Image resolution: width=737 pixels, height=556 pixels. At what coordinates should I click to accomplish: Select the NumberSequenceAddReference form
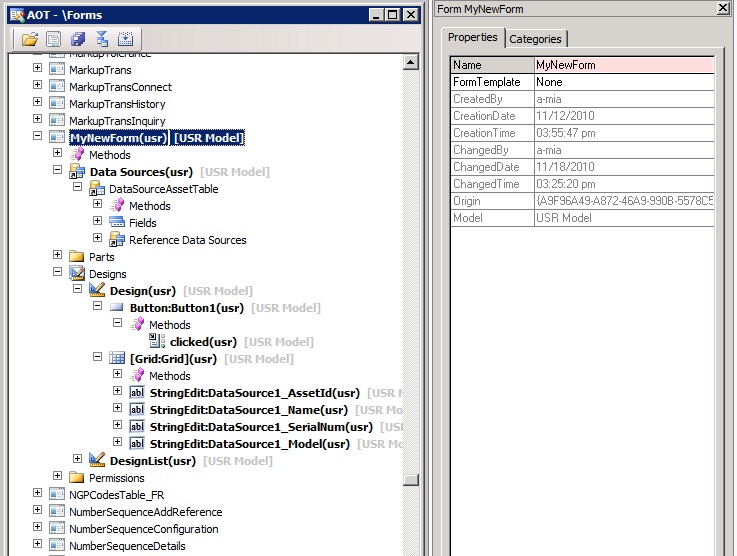click(146, 512)
